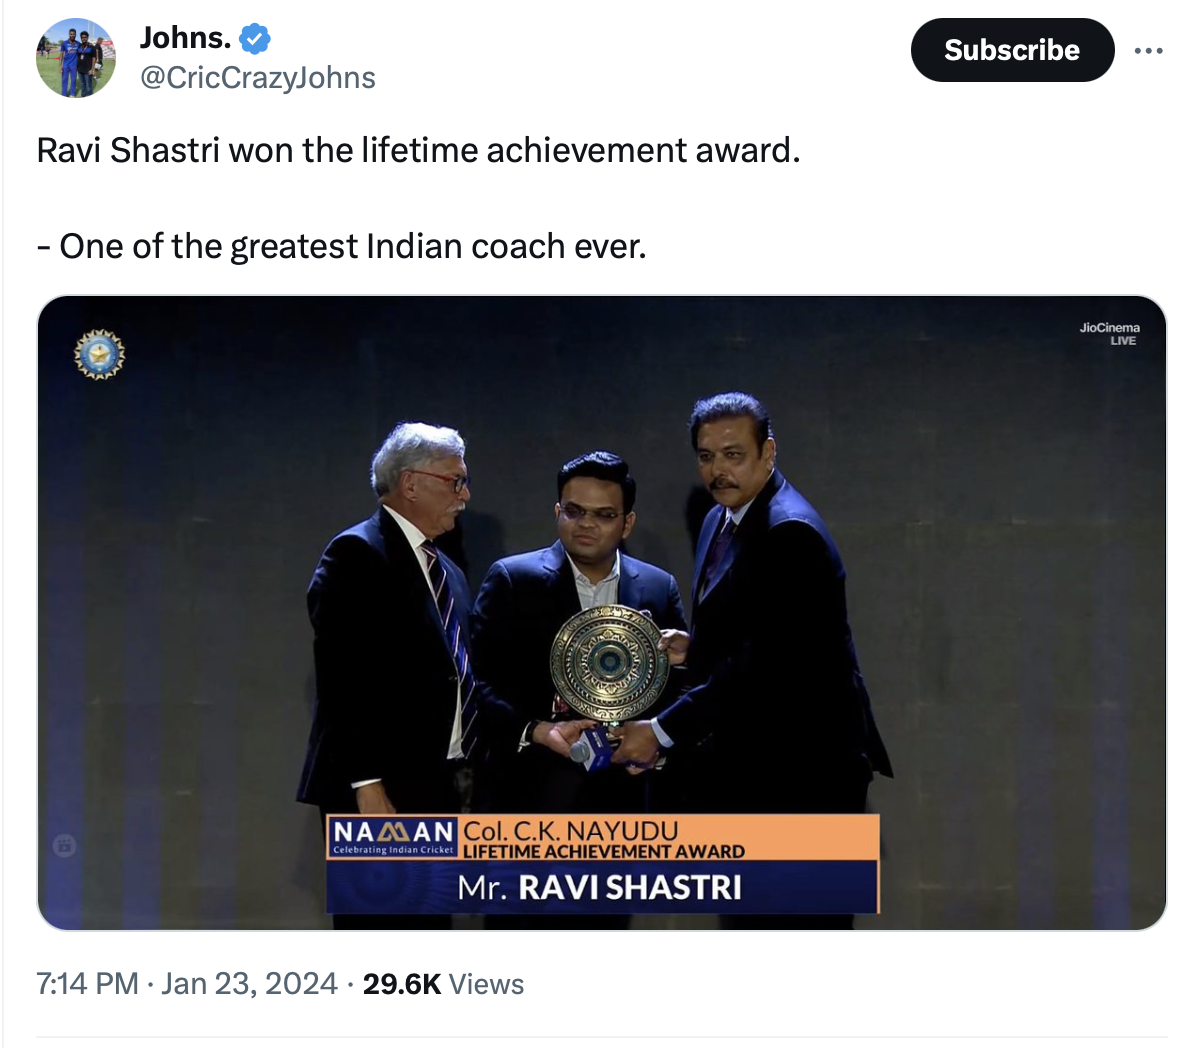The height and width of the screenshot is (1048, 1198).
Task: Click the lifetime achievement award tweet sentence
Action: coord(419,150)
